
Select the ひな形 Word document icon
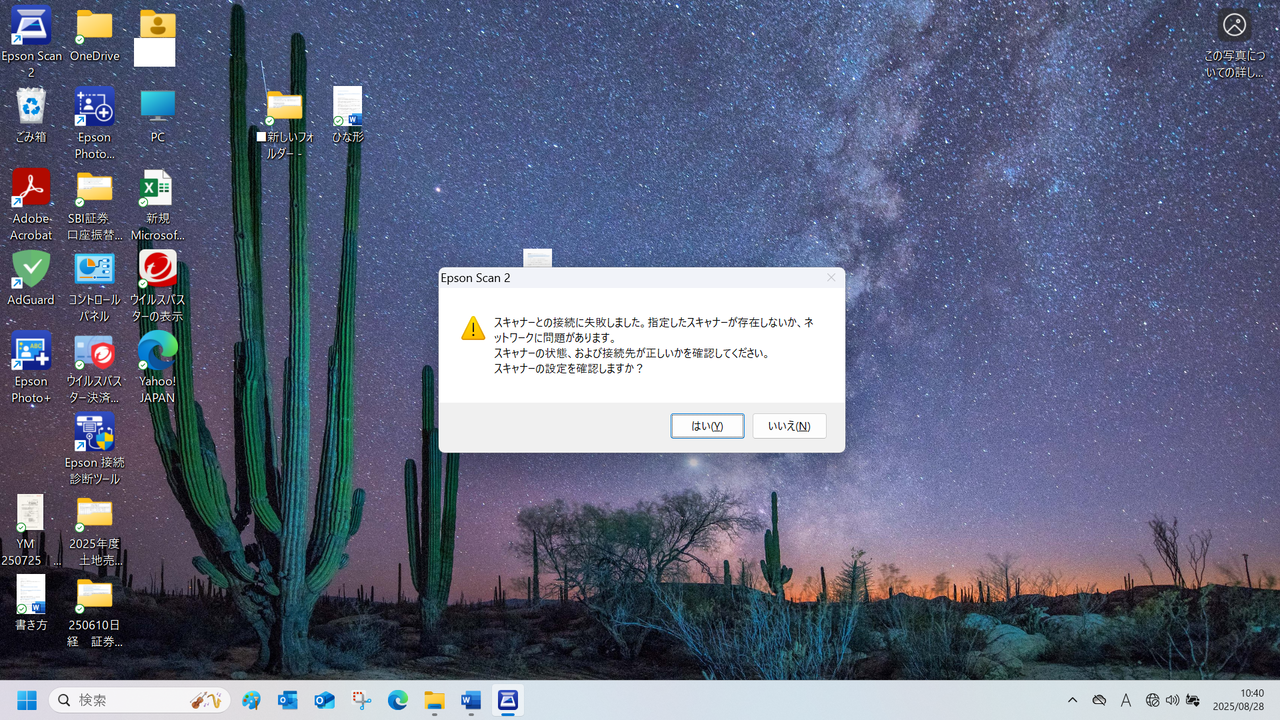pyautogui.click(x=347, y=115)
